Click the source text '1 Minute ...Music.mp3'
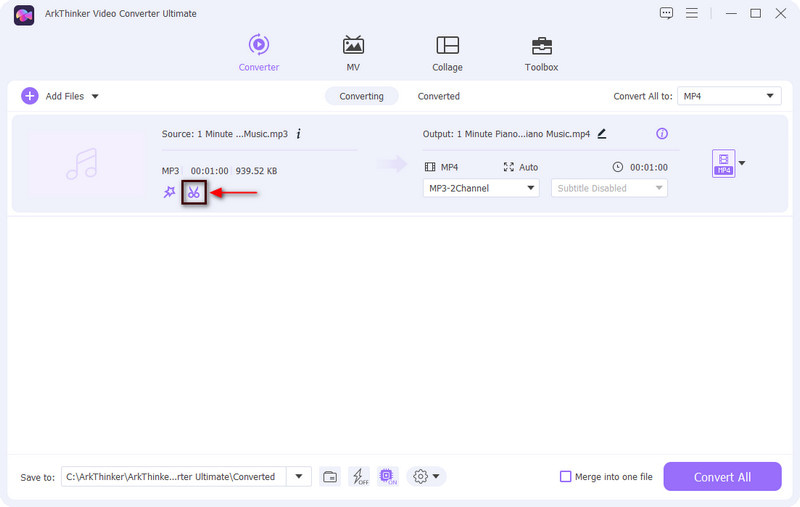This screenshot has width=800, height=507. point(242,134)
